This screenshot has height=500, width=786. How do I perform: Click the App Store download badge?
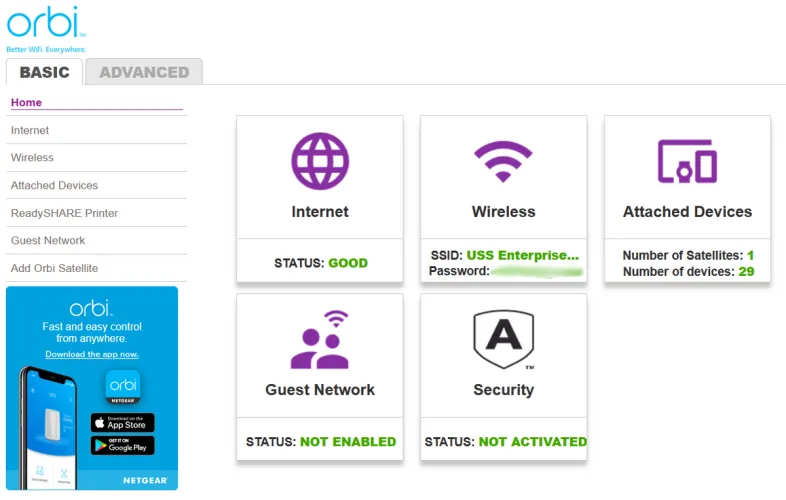pyautogui.click(x=123, y=422)
